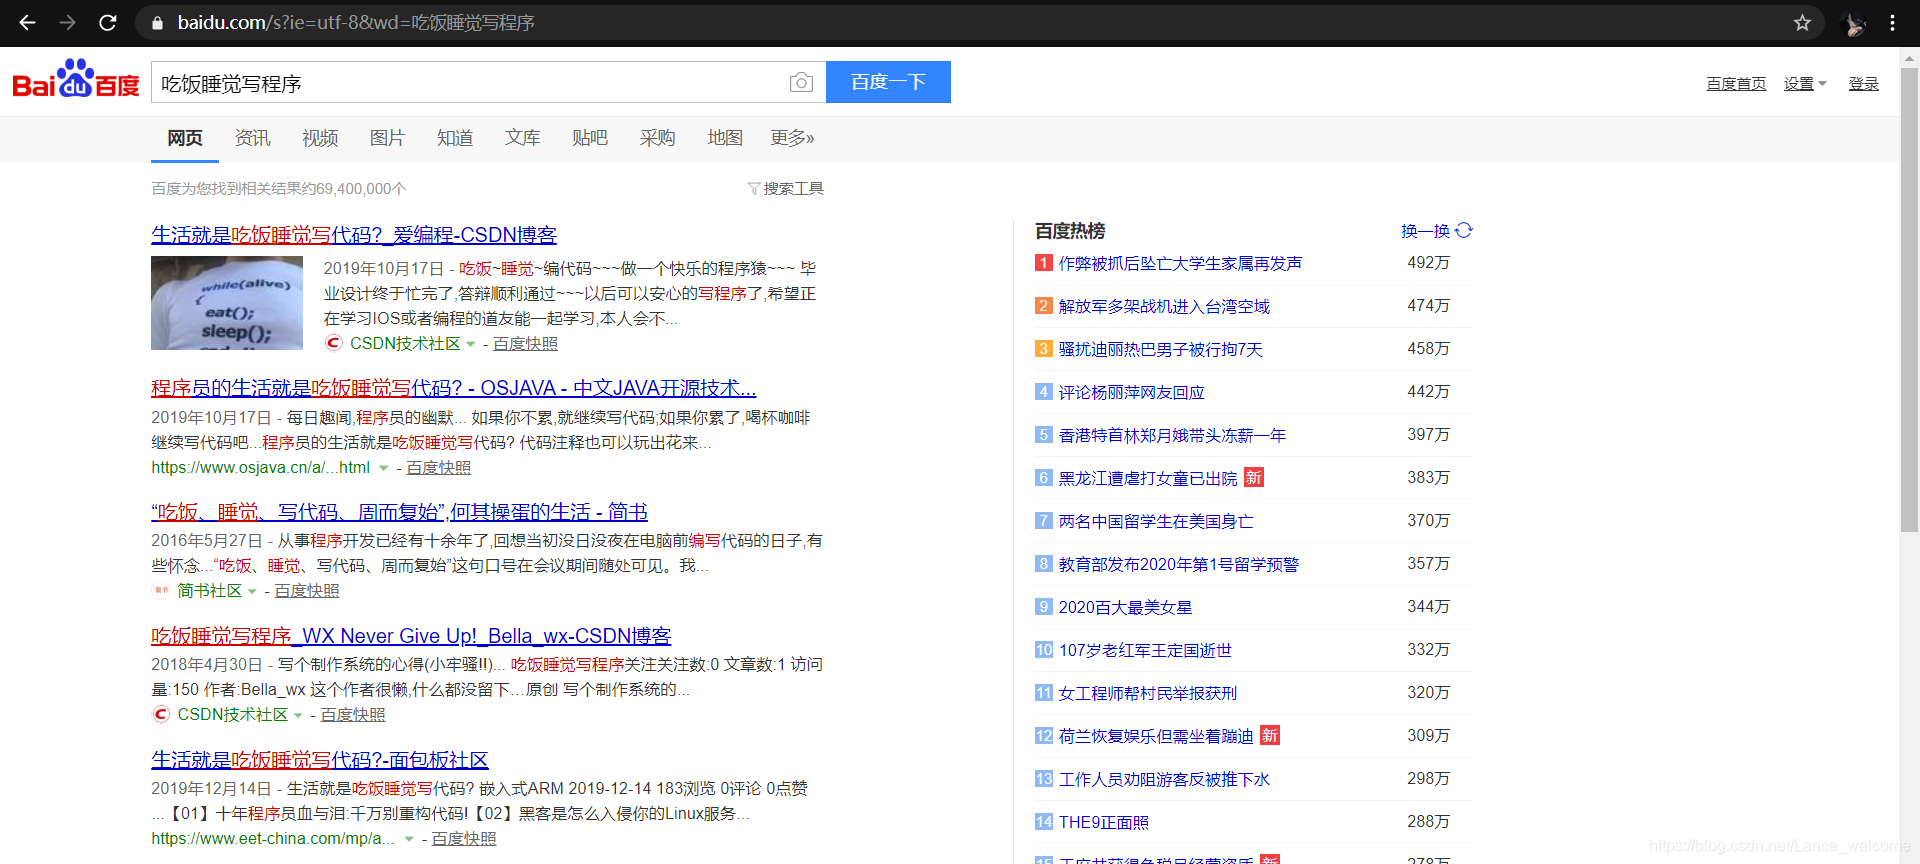1920x864 pixels.
Task: Reload the page with the refresh icon
Action: 108,22
